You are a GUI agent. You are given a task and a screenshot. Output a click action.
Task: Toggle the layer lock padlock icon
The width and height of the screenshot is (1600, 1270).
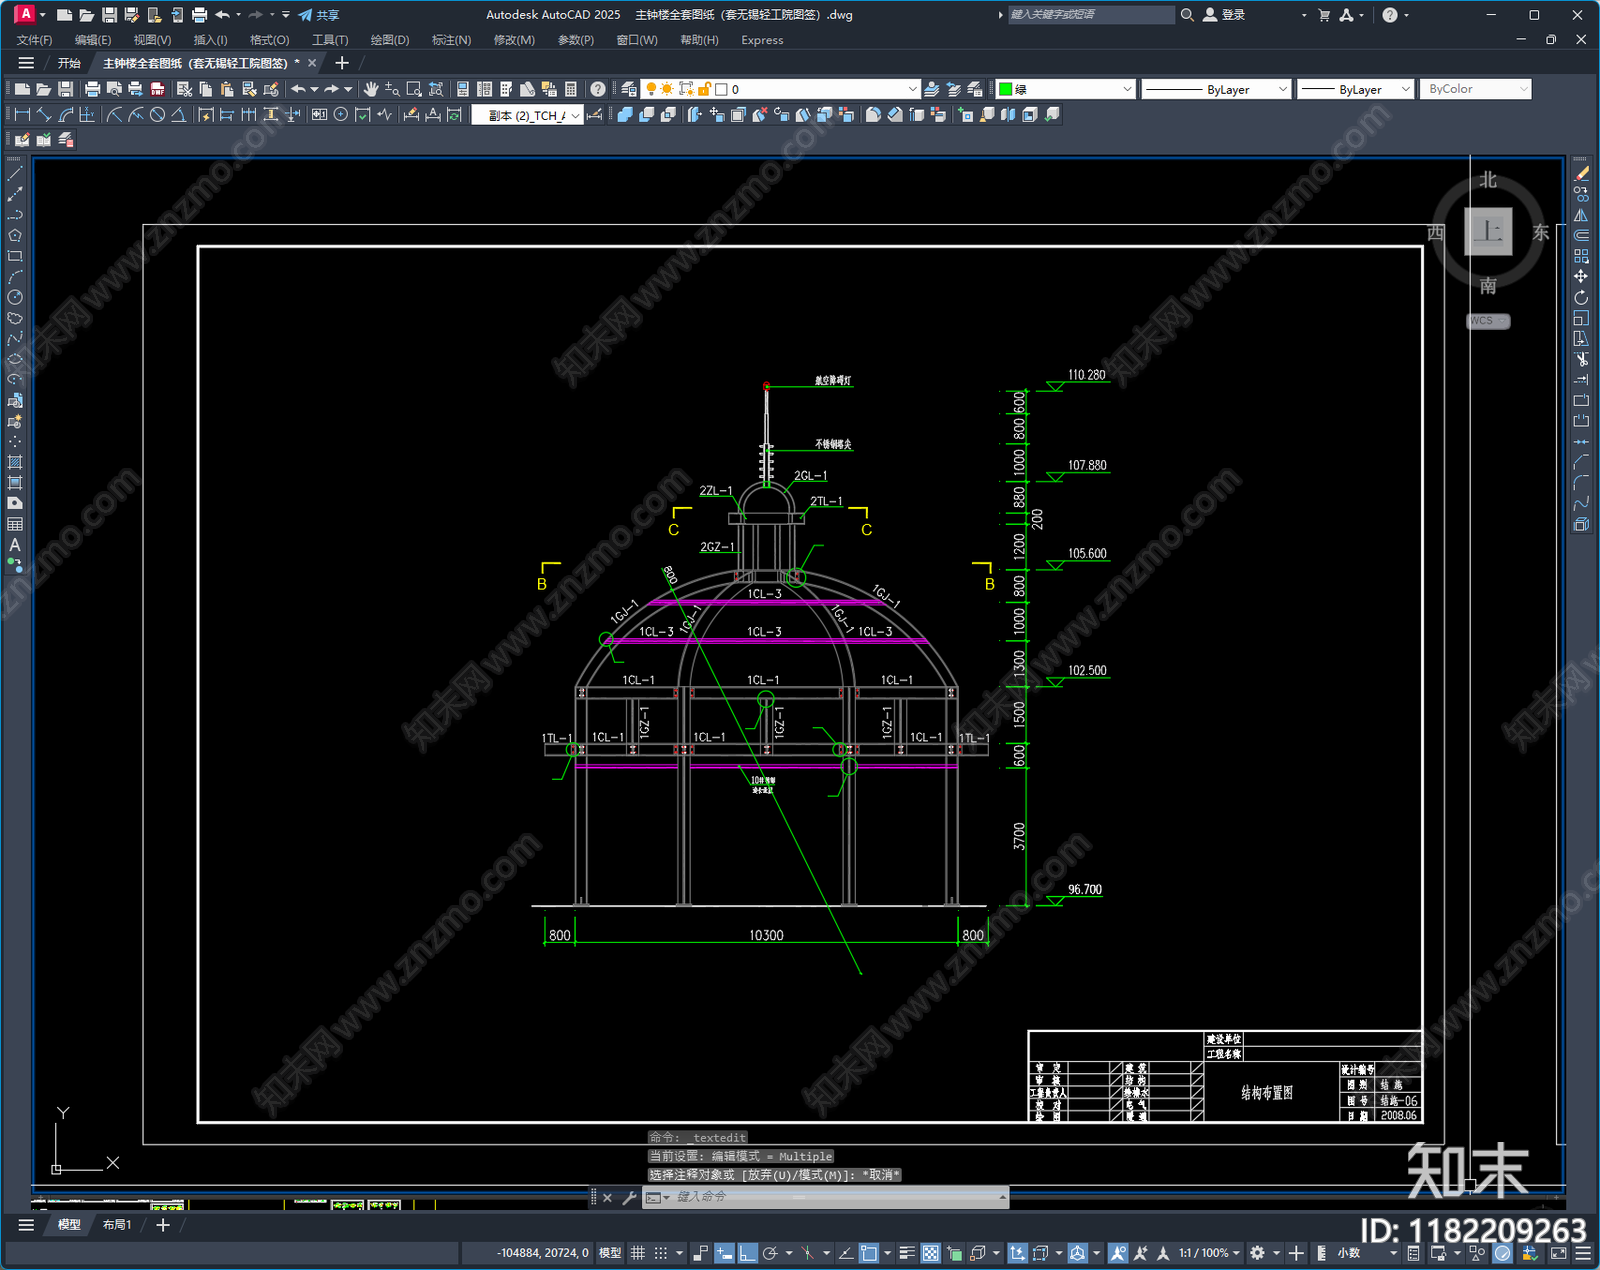(704, 89)
